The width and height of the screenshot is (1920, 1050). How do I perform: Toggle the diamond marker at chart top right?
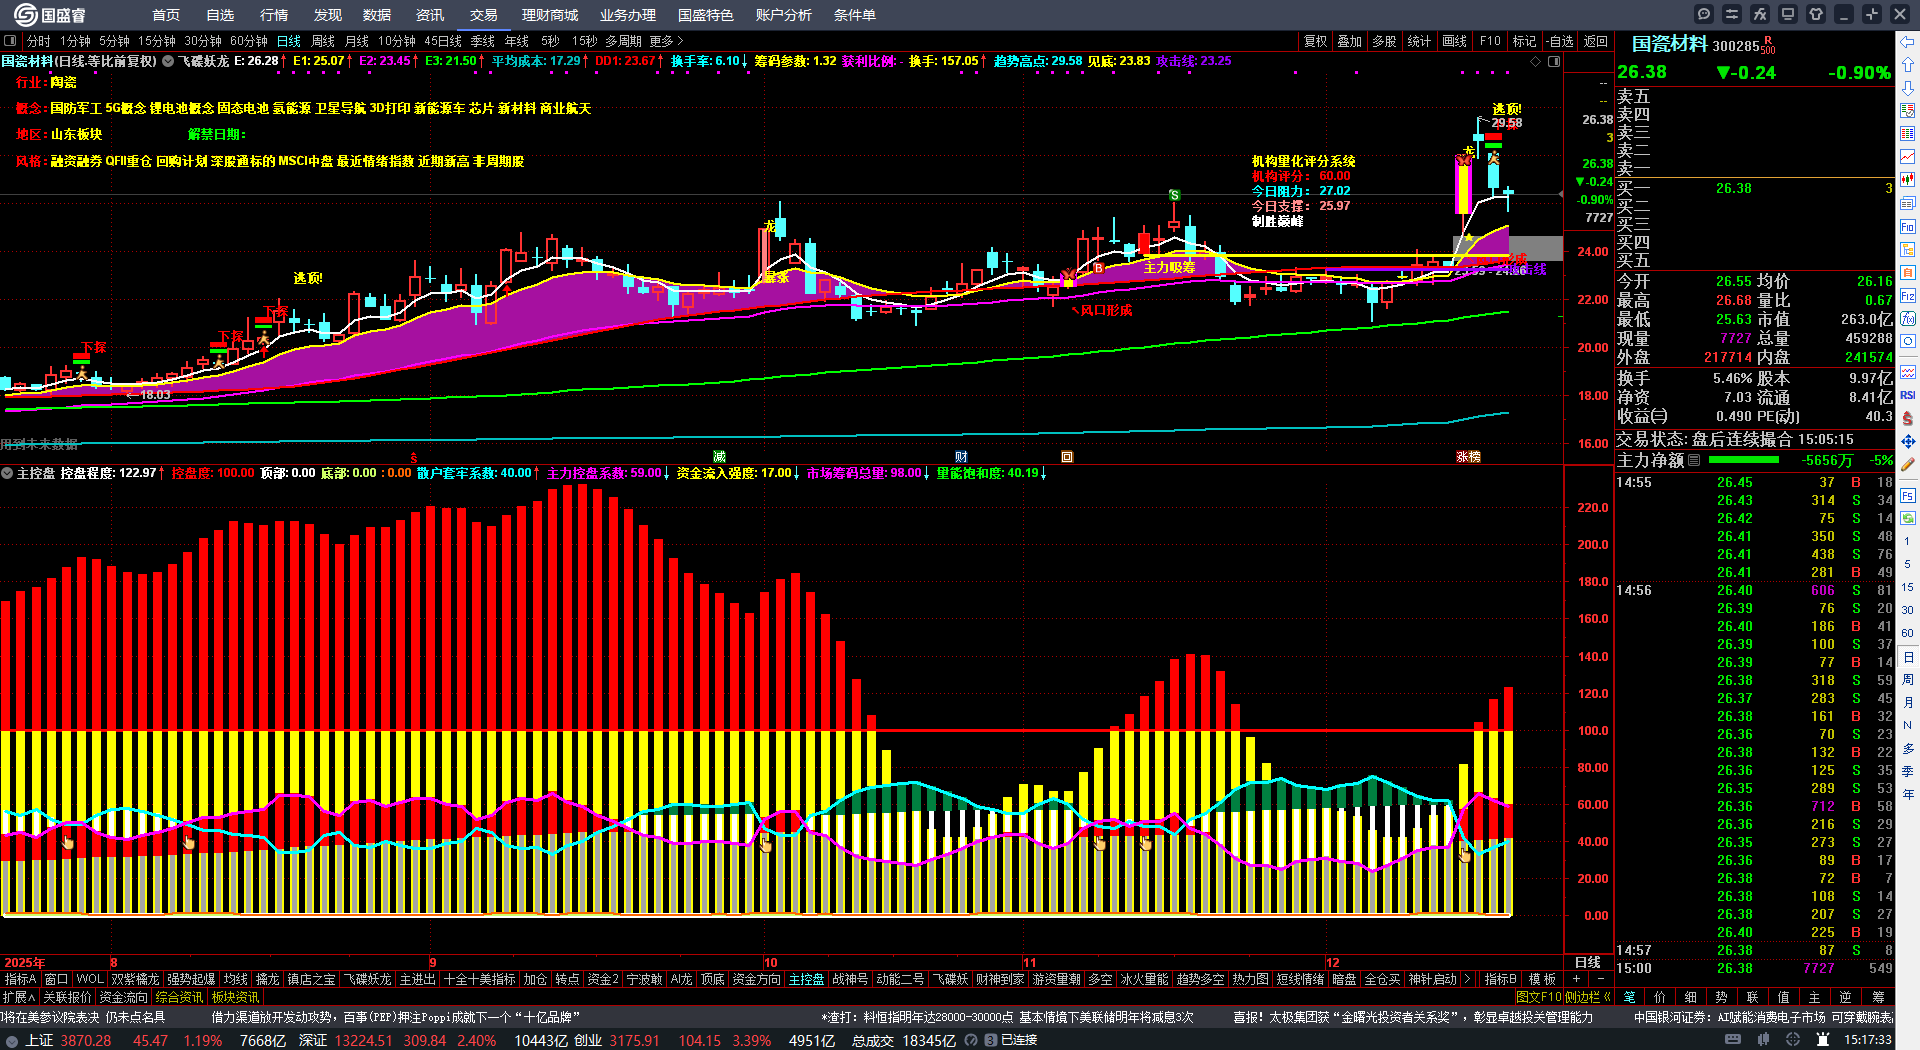[1536, 62]
